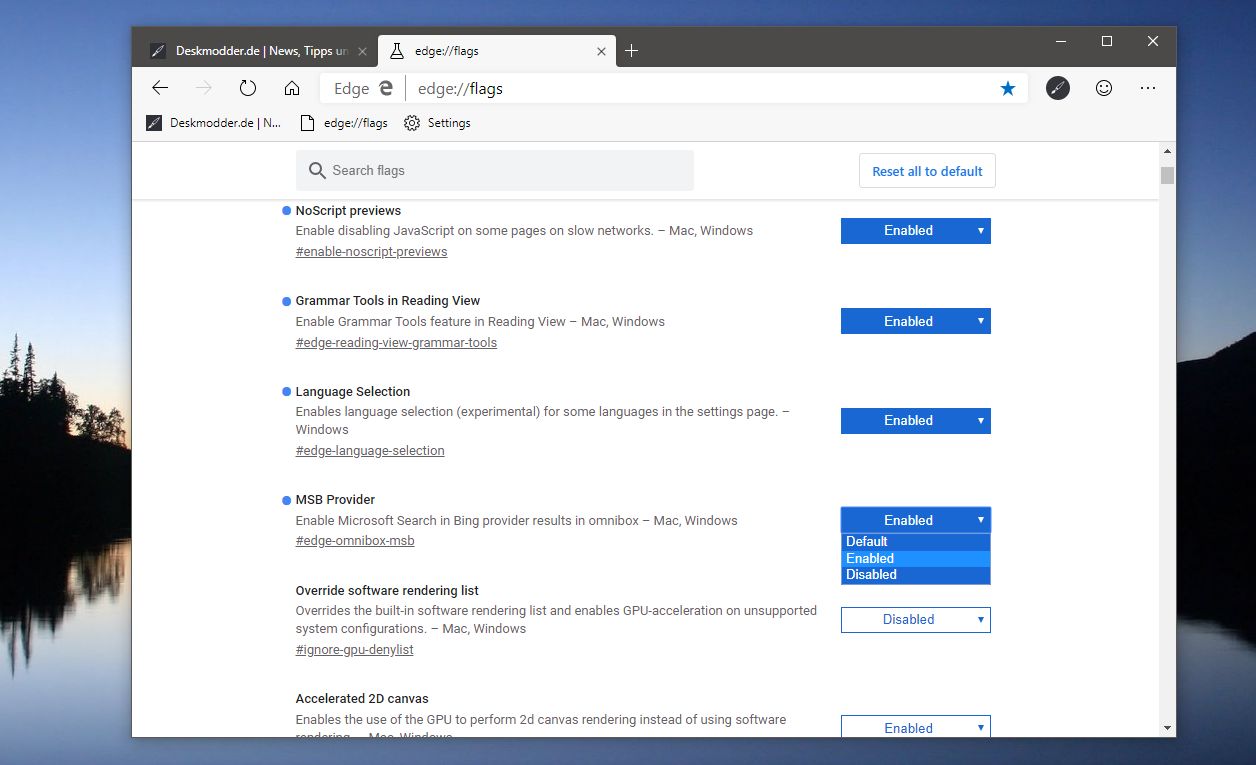Reload the page with refresh icon
The width and height of the screenshot is (1256, 765).
click(x=248, y=88)
